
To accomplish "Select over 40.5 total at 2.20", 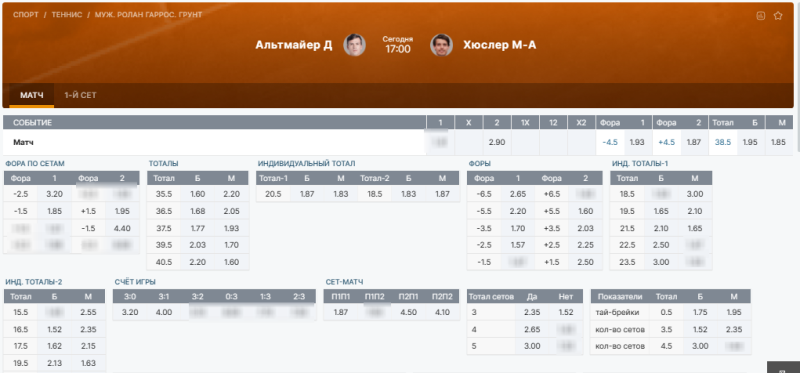I will click(197, 262).
